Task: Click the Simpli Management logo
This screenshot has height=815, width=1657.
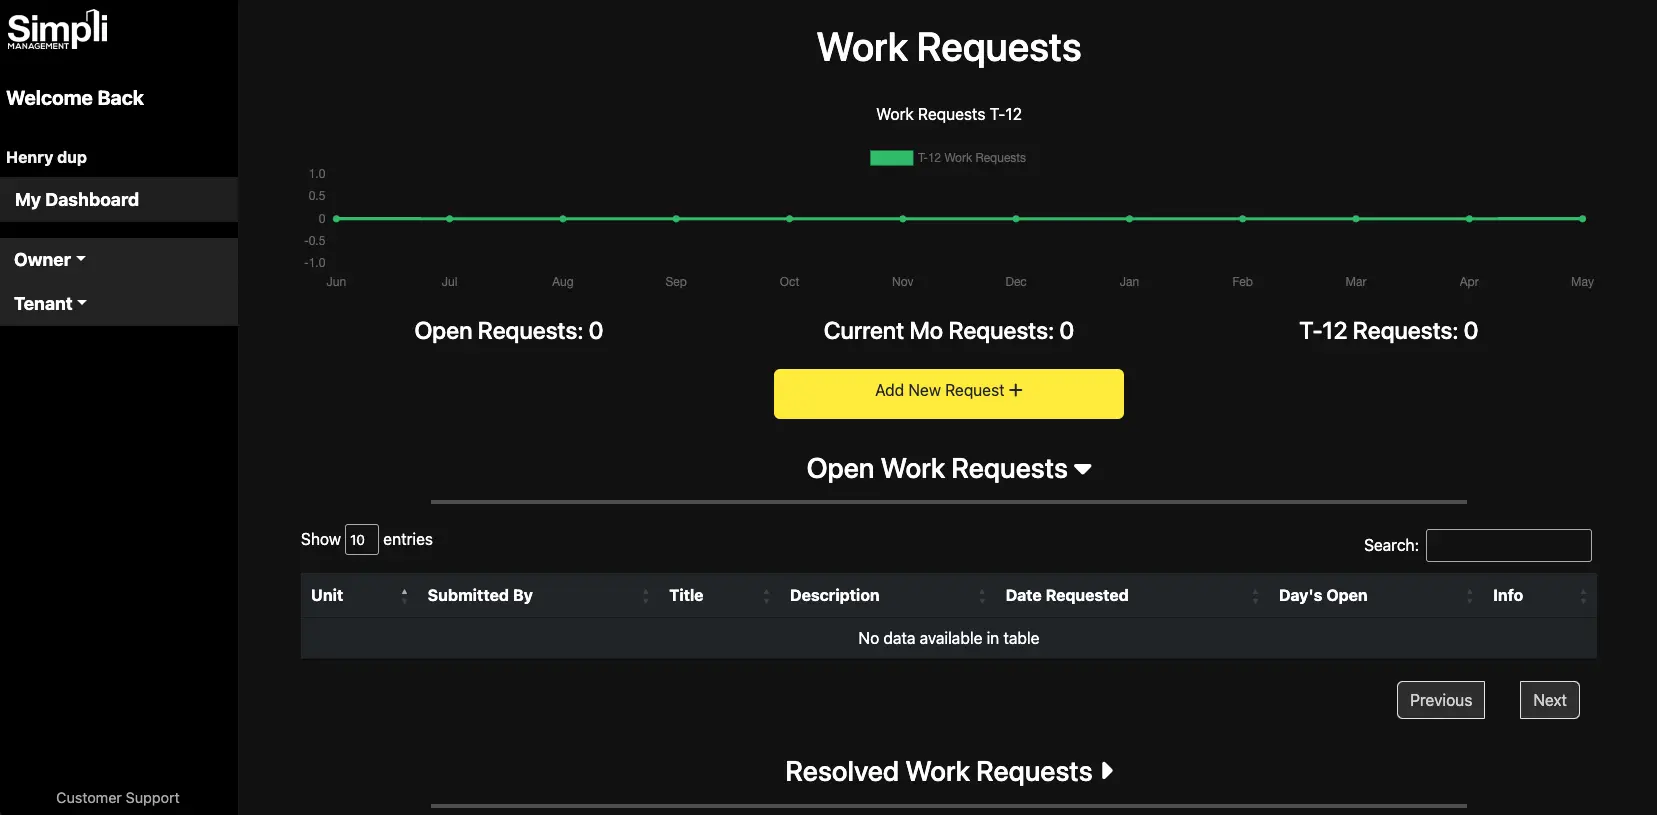Action: tap(57, 29)
